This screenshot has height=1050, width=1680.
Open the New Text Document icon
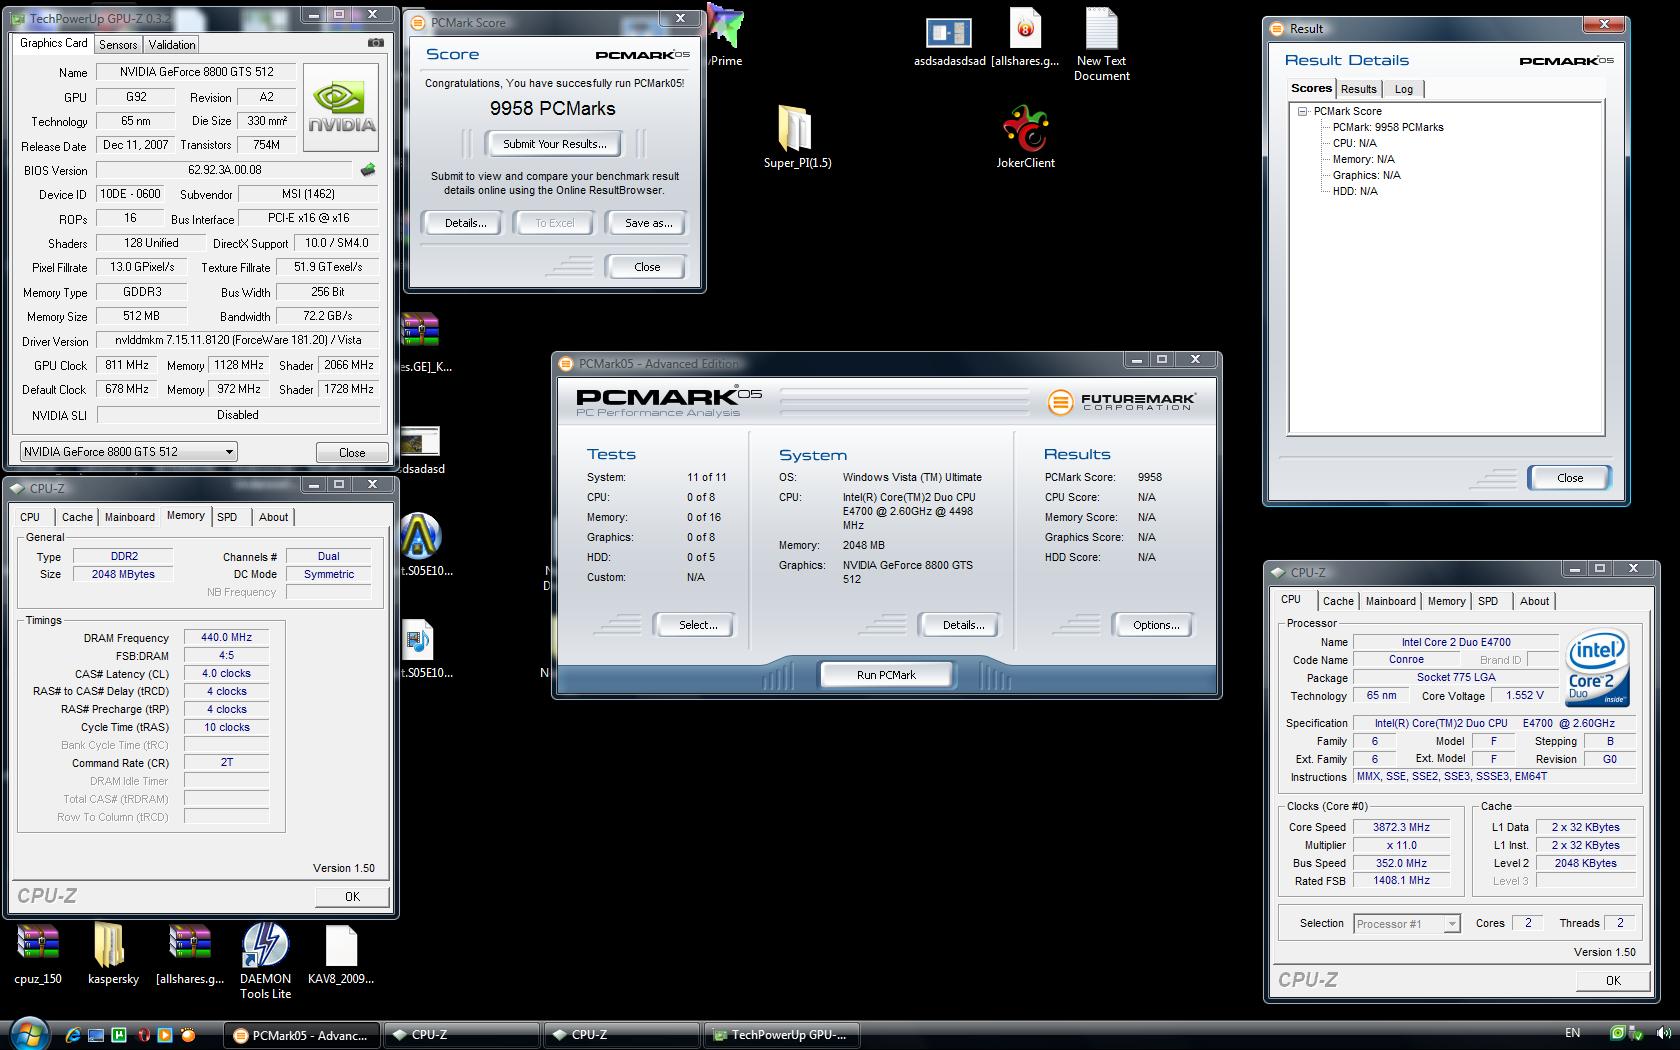1102,45
